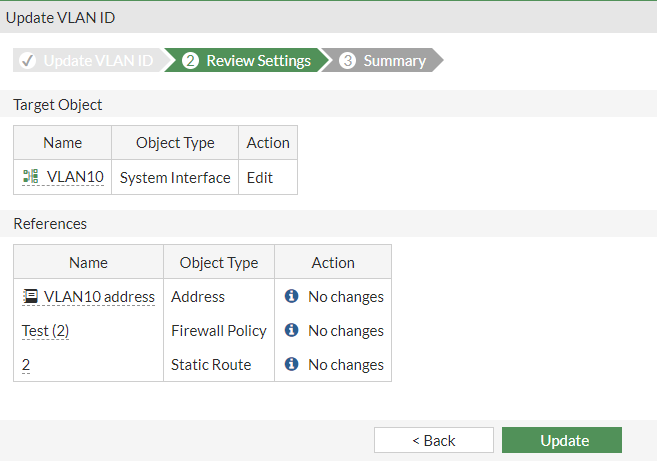Click the info icon in the Firewall Policy row
The width and height of the screenshot is (657, 469).
point(292,330)
